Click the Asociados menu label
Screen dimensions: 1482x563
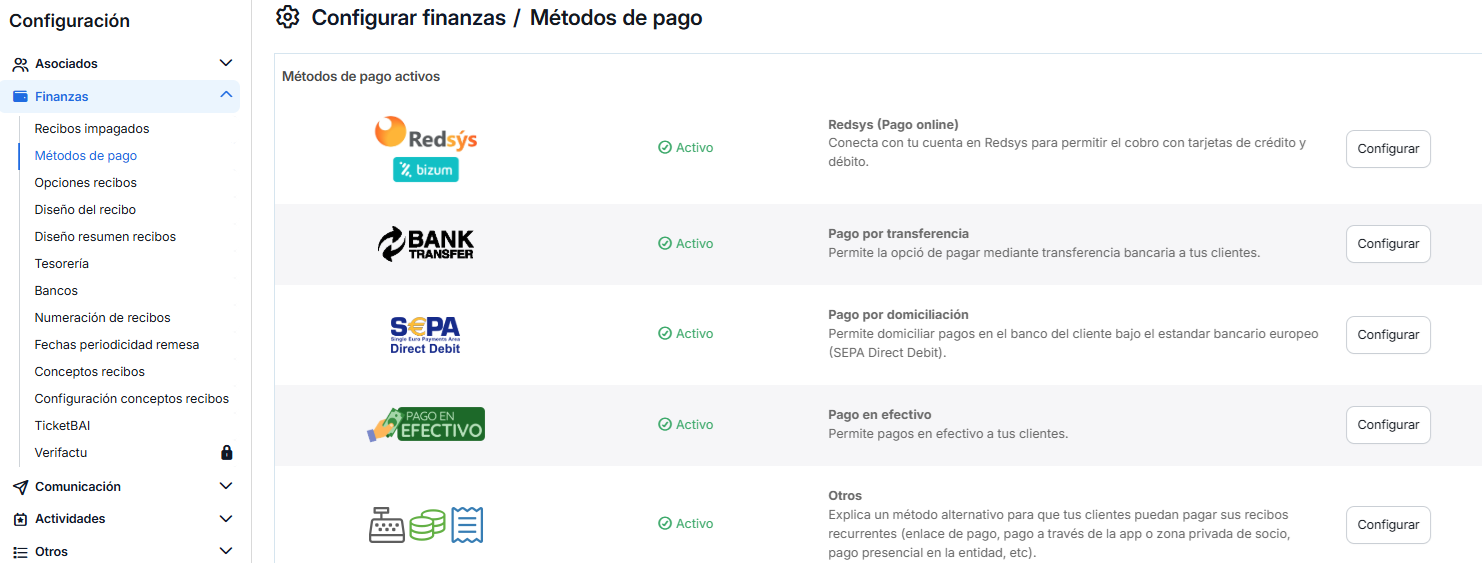[66, 64]
